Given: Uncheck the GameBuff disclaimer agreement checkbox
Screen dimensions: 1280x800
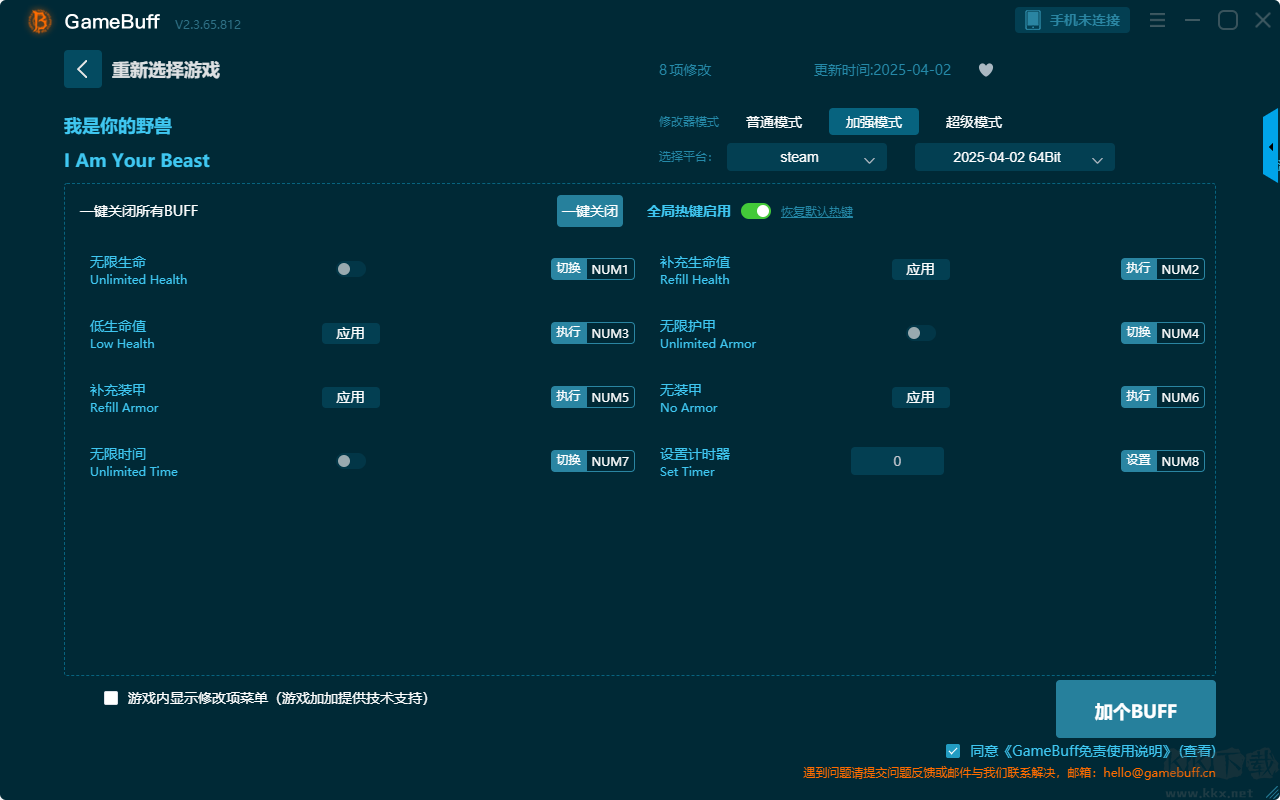Looking at the screenshot, I should click(x=953, y=750).
